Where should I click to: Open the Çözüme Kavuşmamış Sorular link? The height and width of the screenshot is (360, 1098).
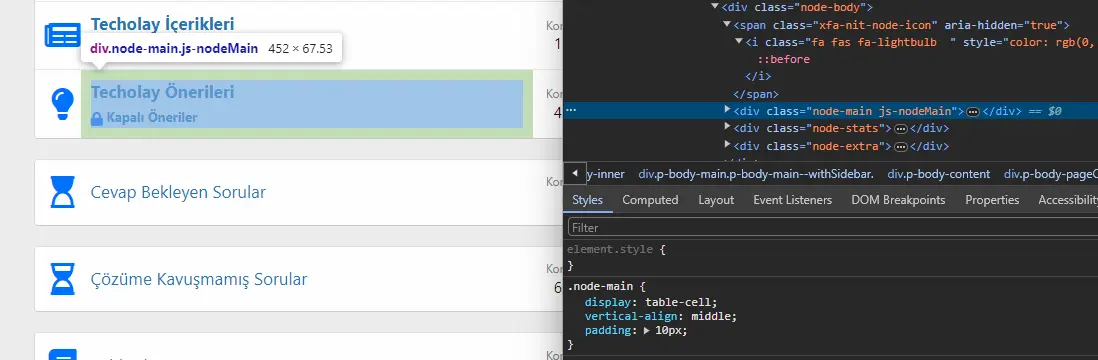199,279
